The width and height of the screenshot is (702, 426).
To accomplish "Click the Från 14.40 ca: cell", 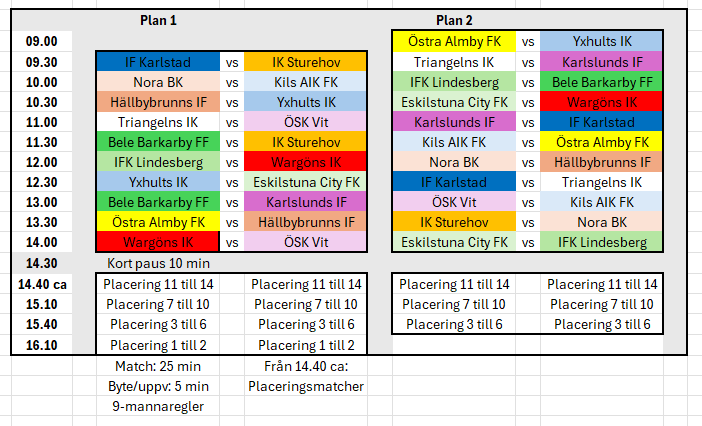I will click(306, 366).
